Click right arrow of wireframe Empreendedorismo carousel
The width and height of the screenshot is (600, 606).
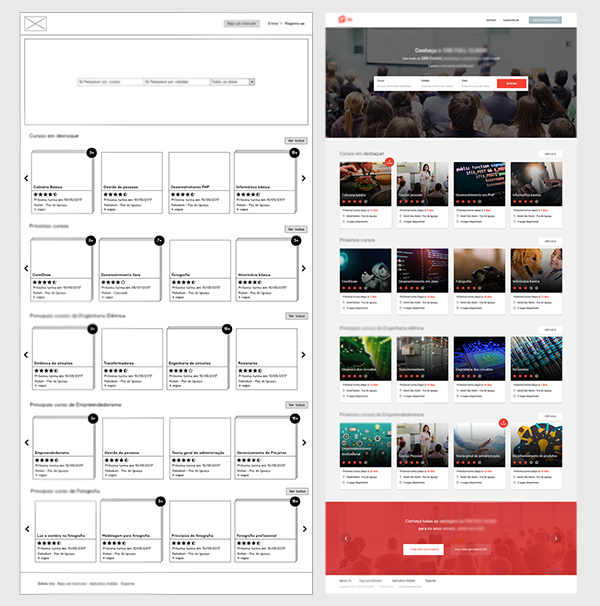click(304, 443)
